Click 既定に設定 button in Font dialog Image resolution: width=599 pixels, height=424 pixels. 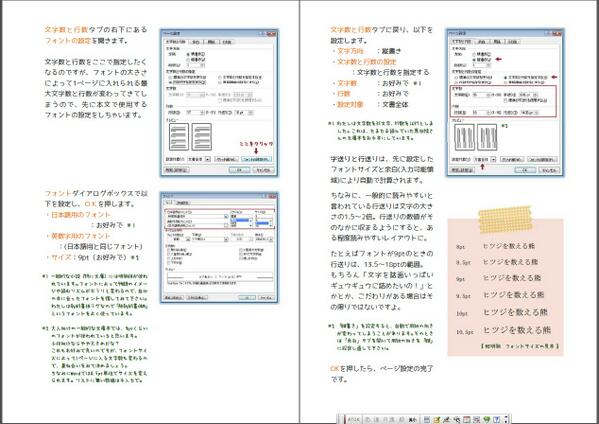coord(174,298)
